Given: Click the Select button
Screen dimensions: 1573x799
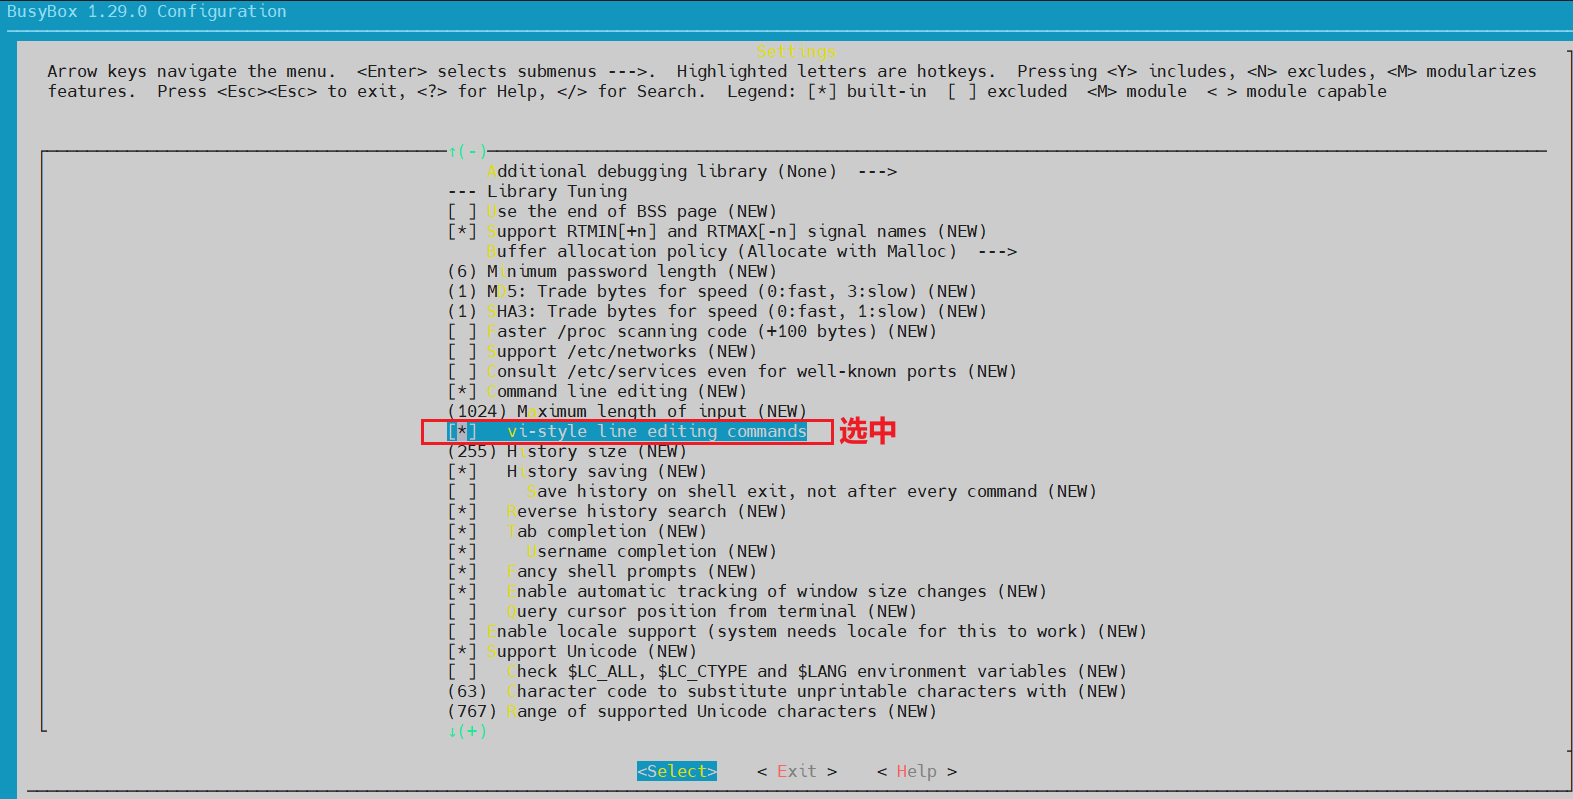Looking at the screenshot, I should 677,771.
